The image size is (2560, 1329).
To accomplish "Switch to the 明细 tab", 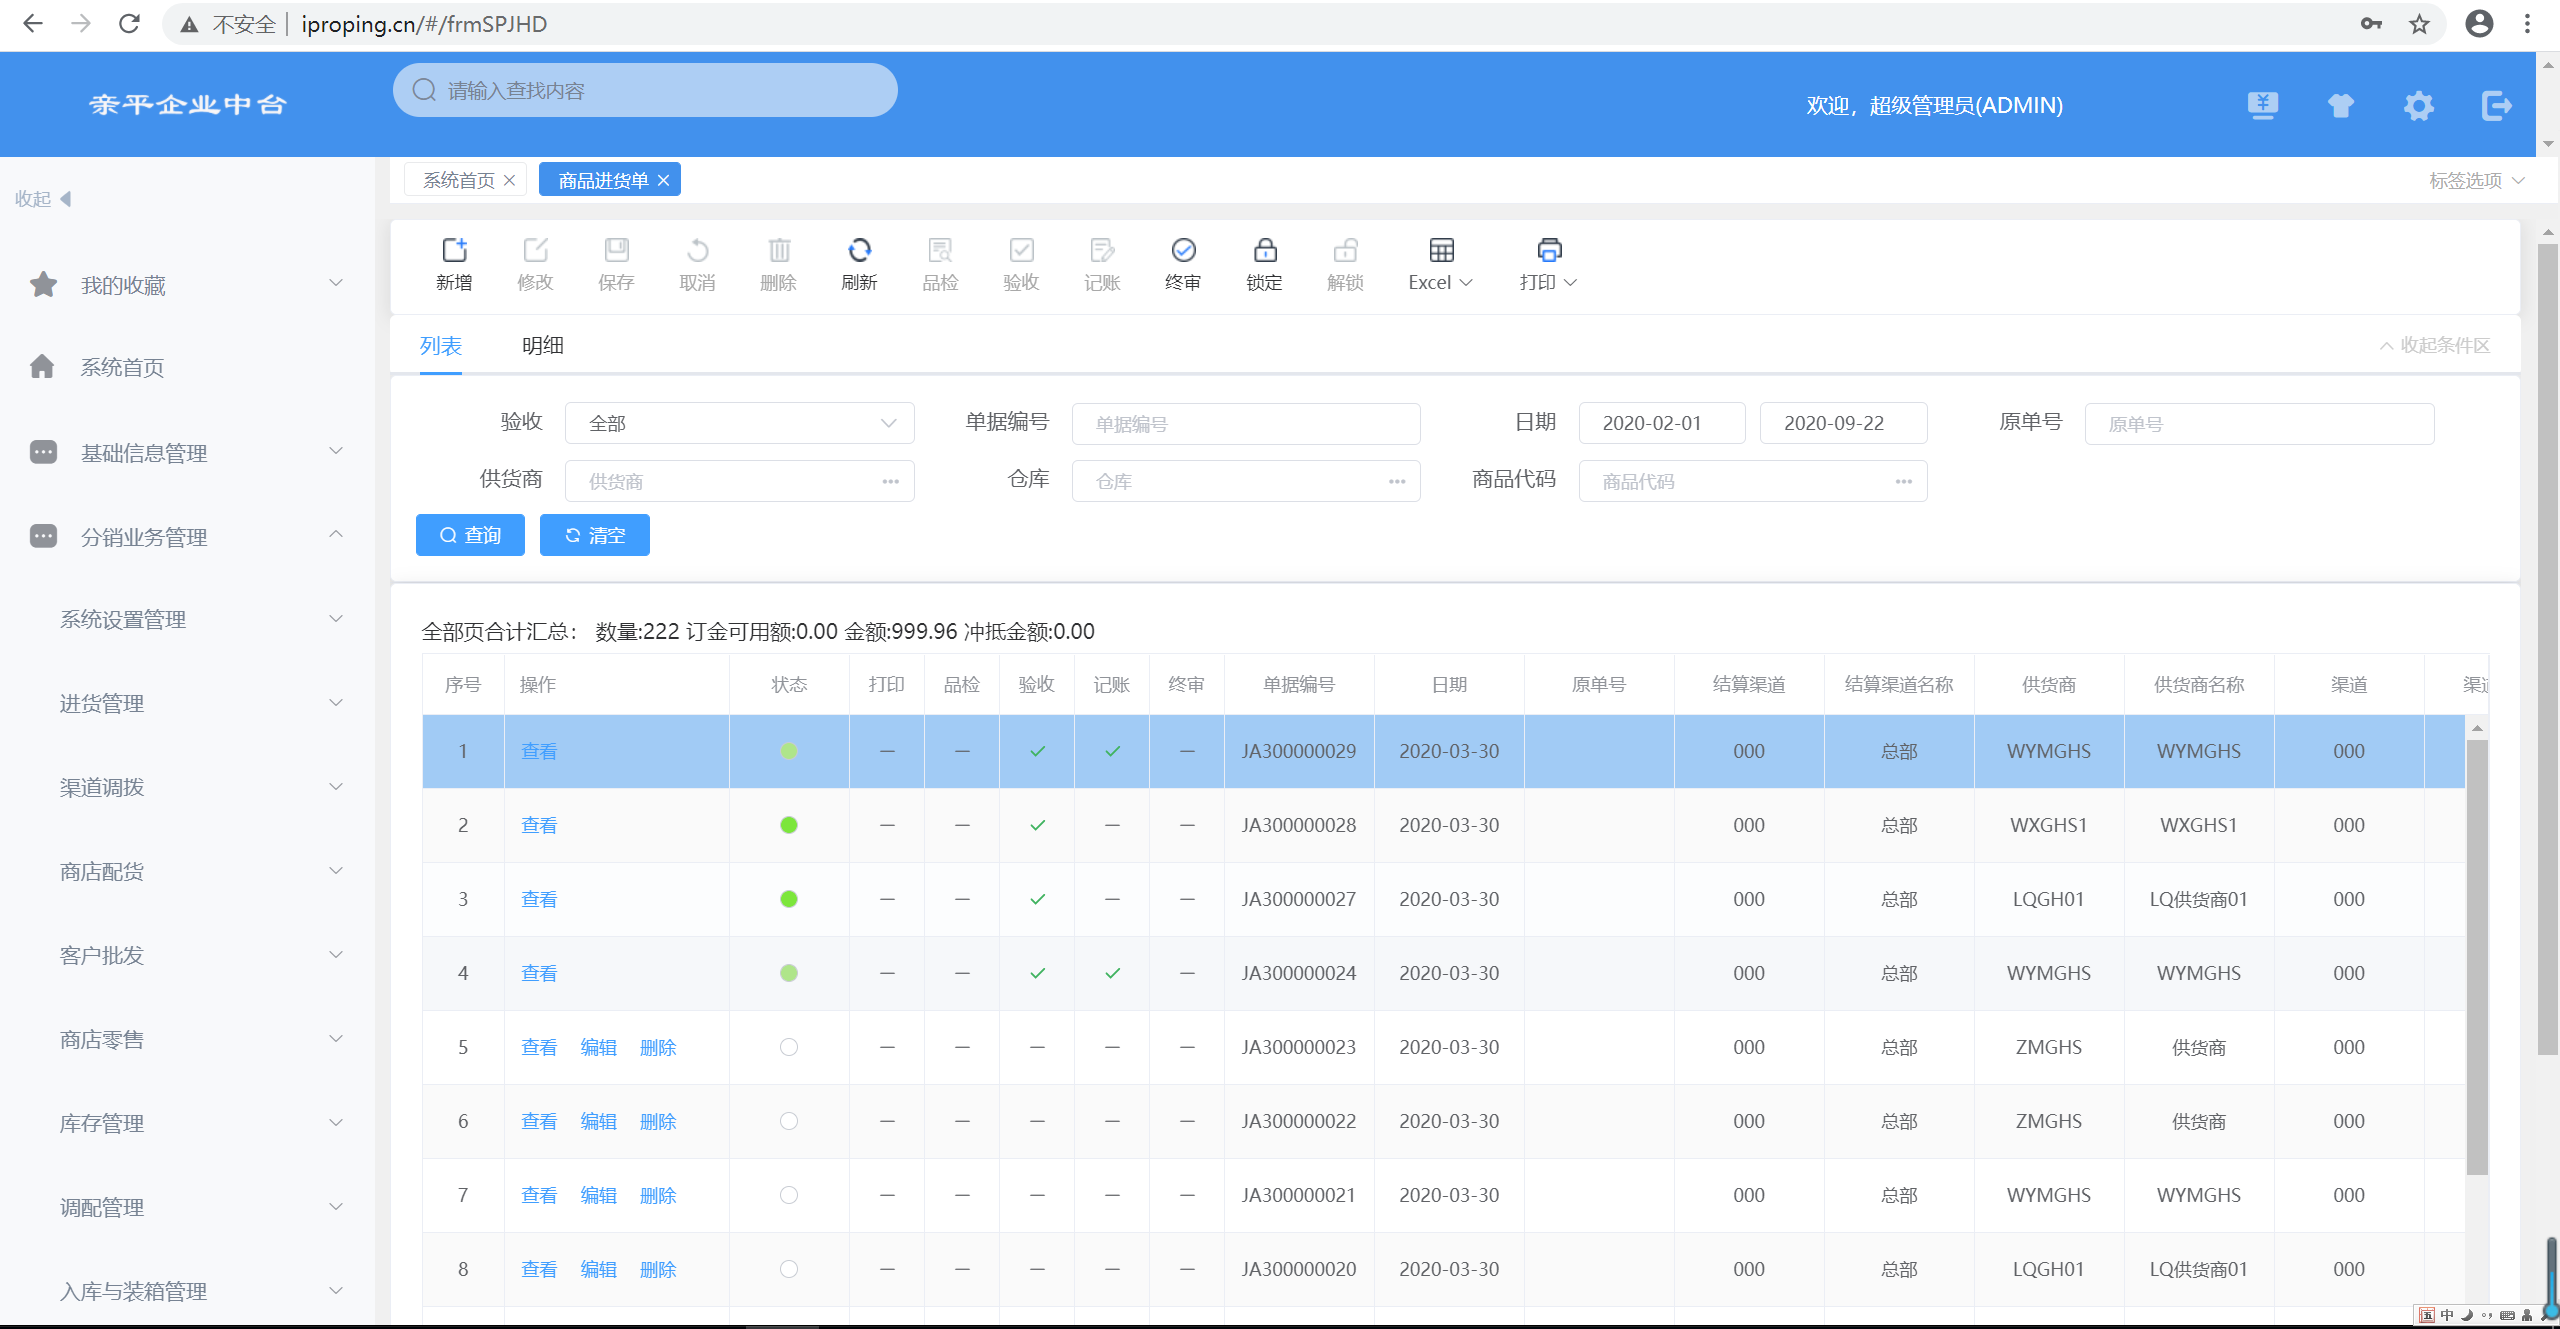I will [x=543, y=346].
